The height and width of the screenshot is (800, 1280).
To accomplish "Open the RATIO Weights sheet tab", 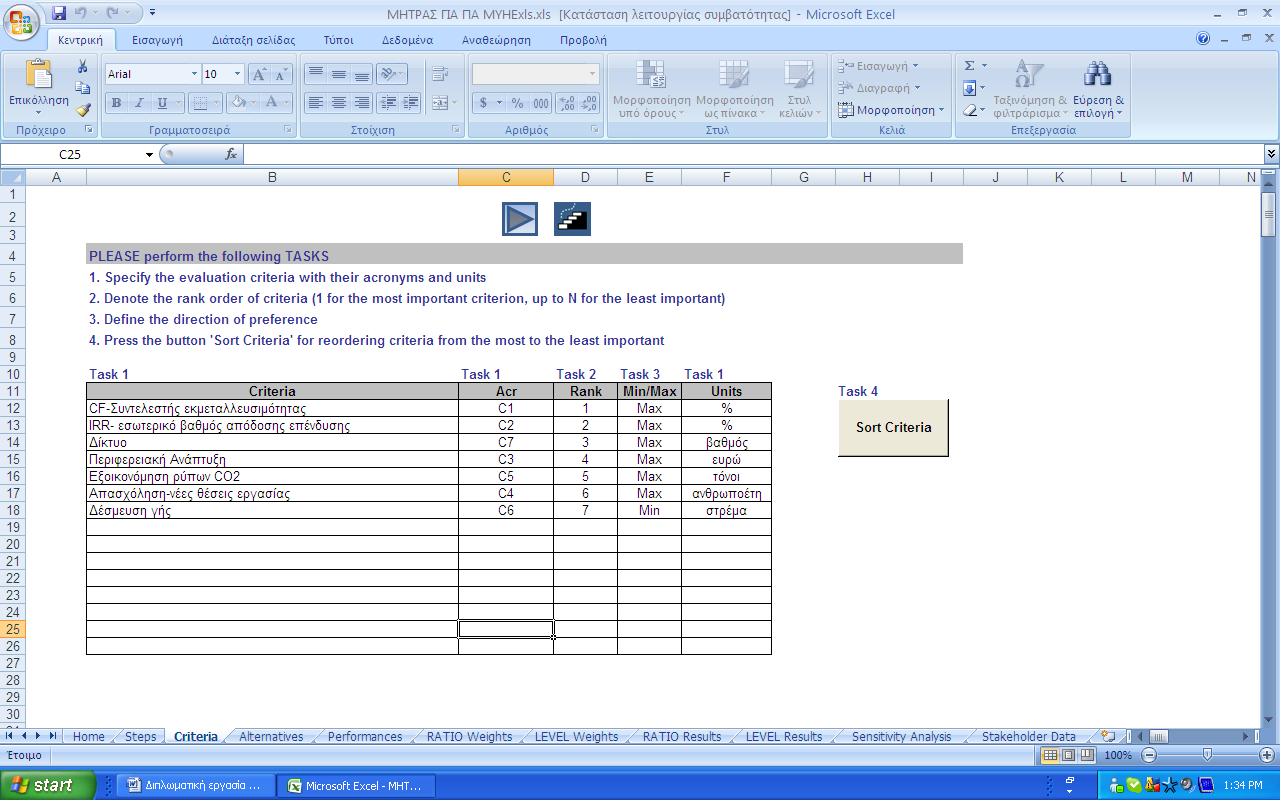I will tap(469, 736).
